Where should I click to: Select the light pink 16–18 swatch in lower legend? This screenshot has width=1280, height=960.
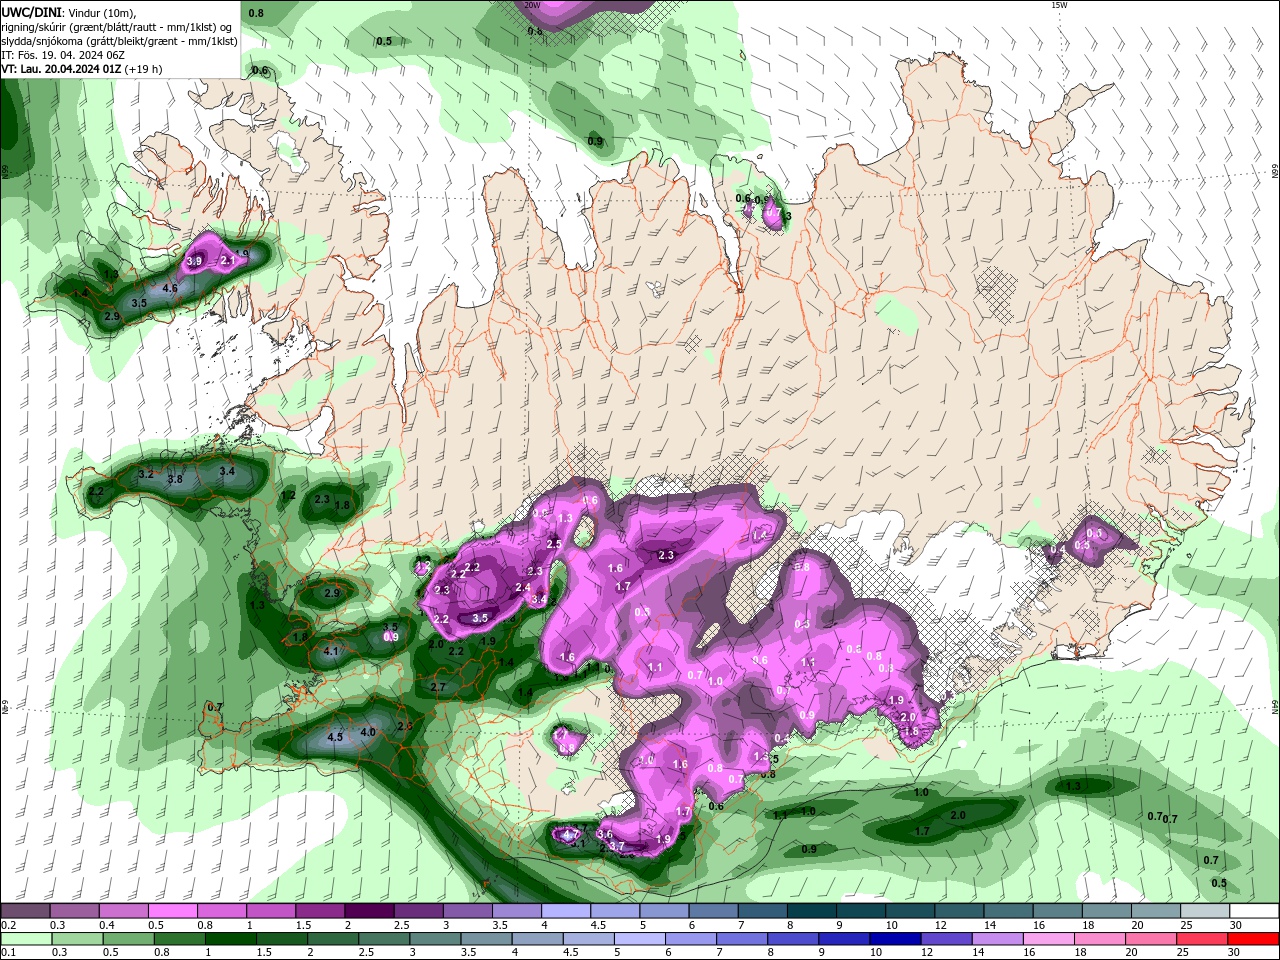point(1049,939)
